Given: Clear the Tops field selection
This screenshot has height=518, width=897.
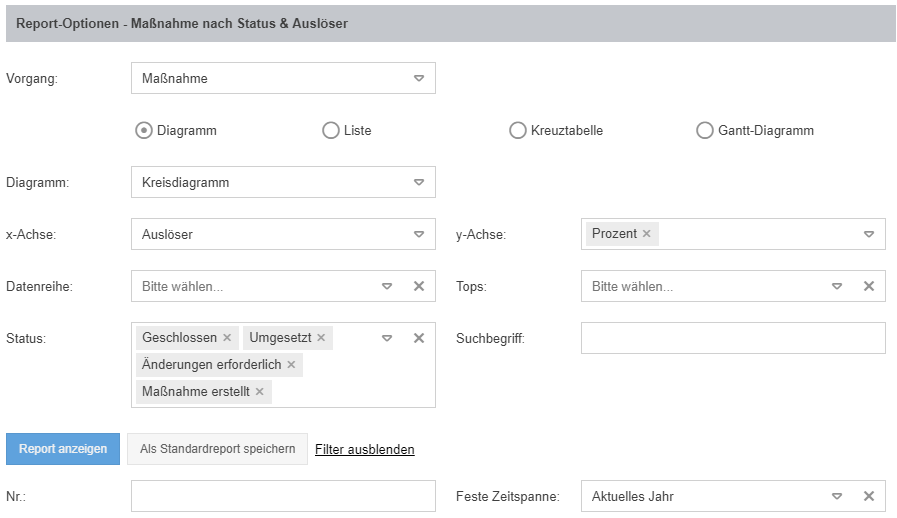Looking at the screenshot, I should tap(869, 286).
